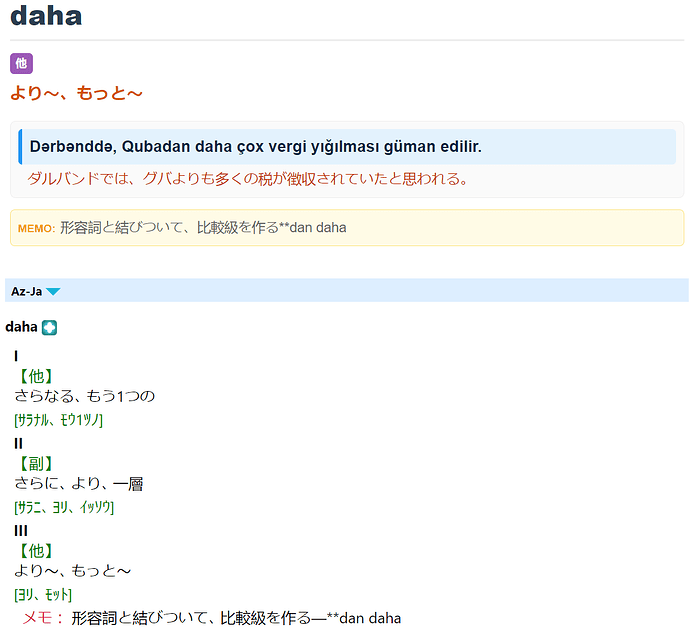Click the Azerbaijani example sentence starting Dərbənddə
690x633 pixels.
pyautogui.click(x=255, y=147)
